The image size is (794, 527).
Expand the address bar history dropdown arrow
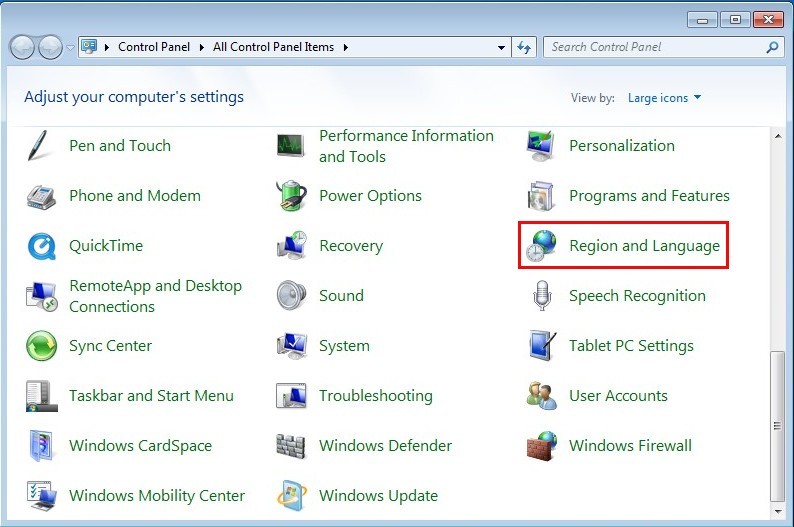point(502,47)
